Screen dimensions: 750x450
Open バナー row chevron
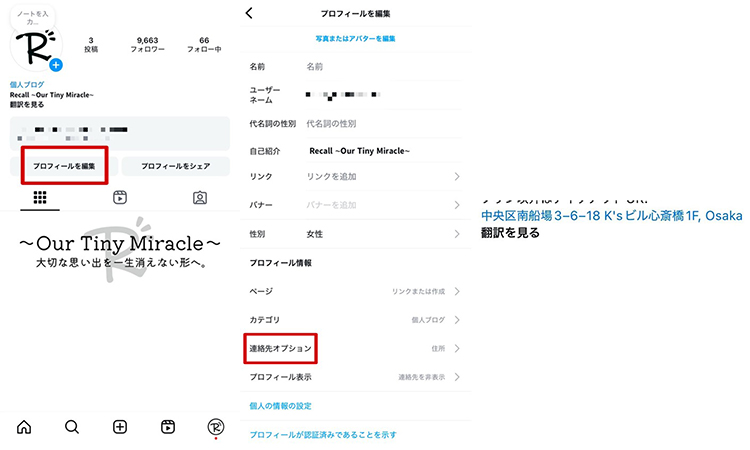pyautogui.click(x=457, y=205)
